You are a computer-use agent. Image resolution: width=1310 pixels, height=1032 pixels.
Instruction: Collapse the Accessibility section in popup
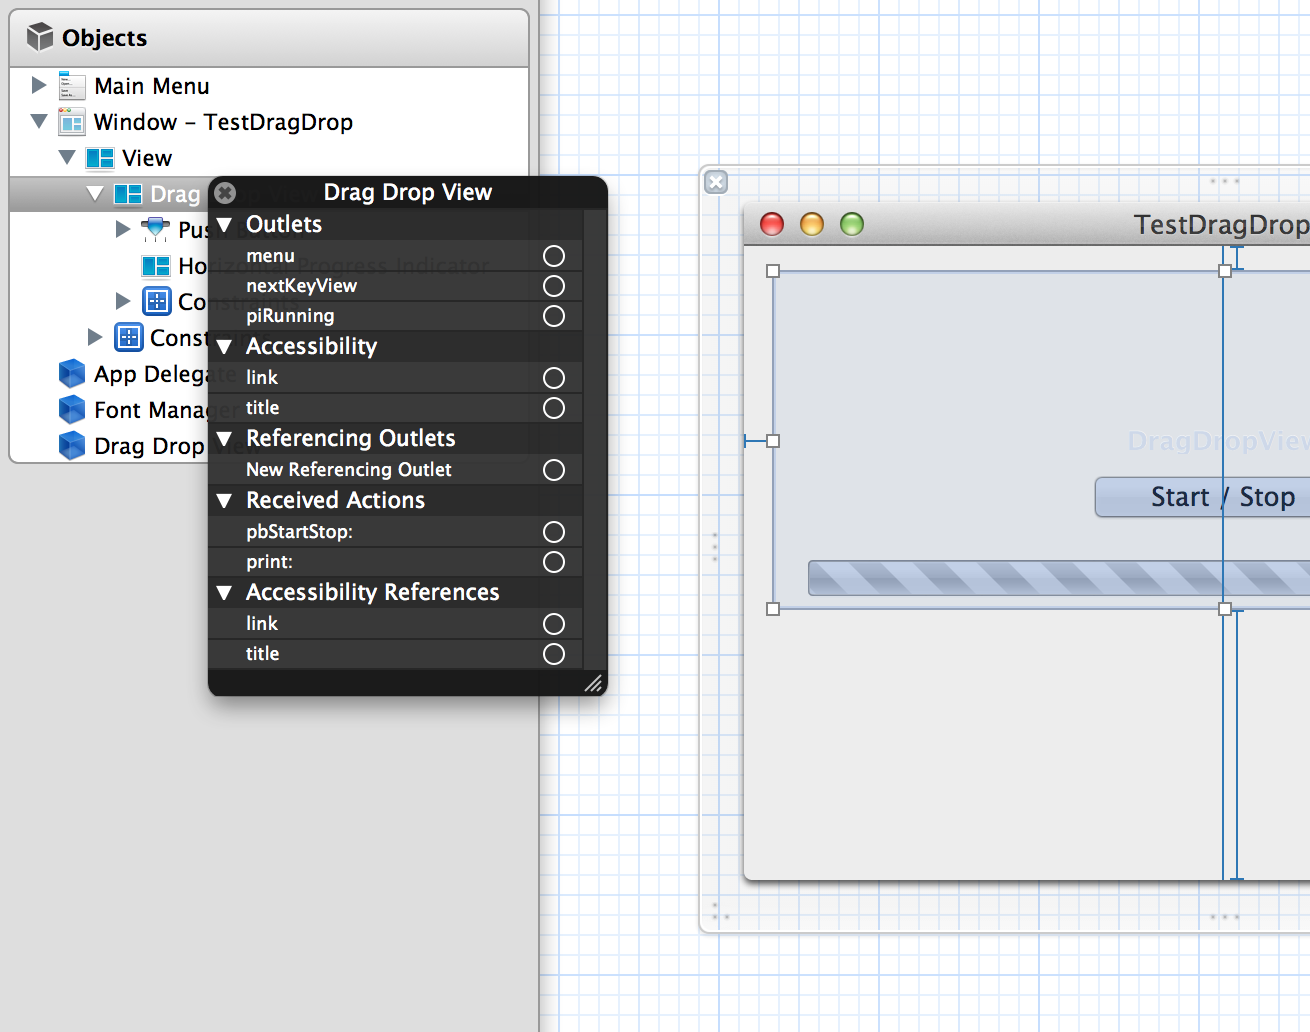pyautogui.click(x=224, y=347)
